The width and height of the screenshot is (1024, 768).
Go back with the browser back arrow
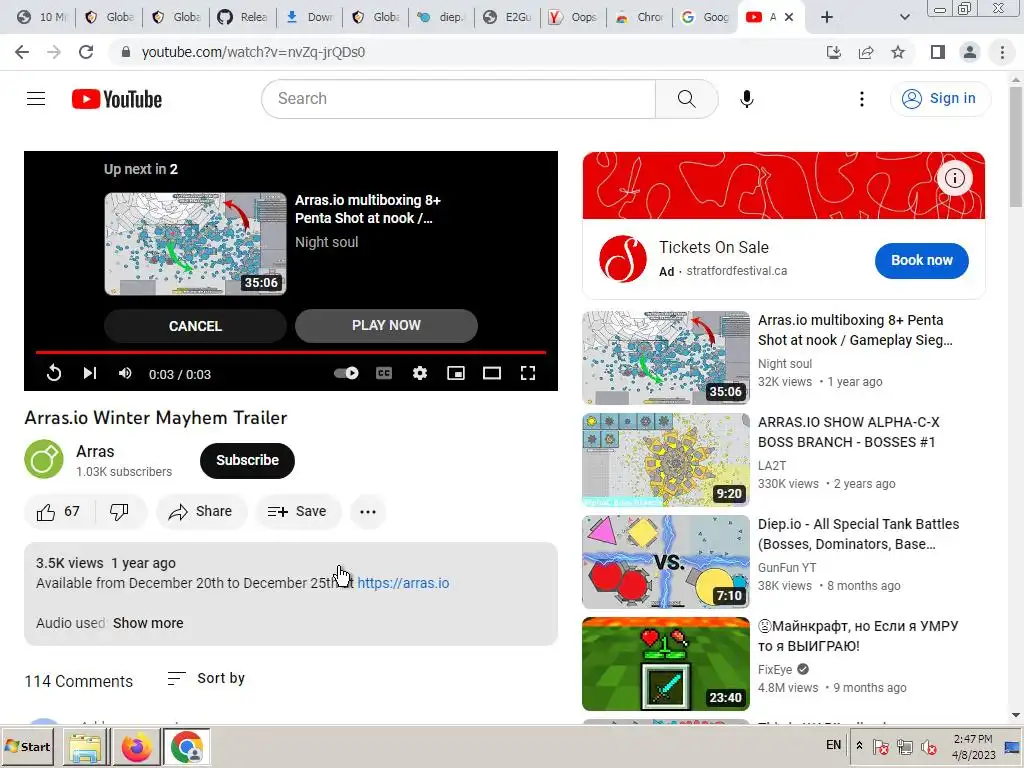click(x=22, y=52)
